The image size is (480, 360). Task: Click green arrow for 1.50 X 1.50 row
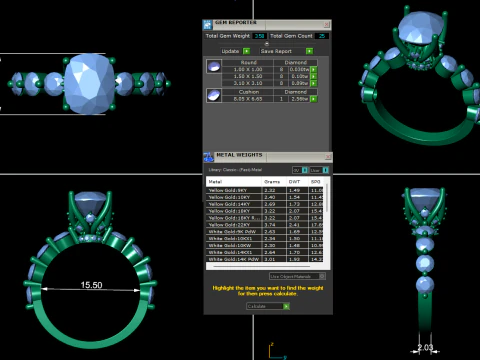pyautogui.click(x=313, y=76)
